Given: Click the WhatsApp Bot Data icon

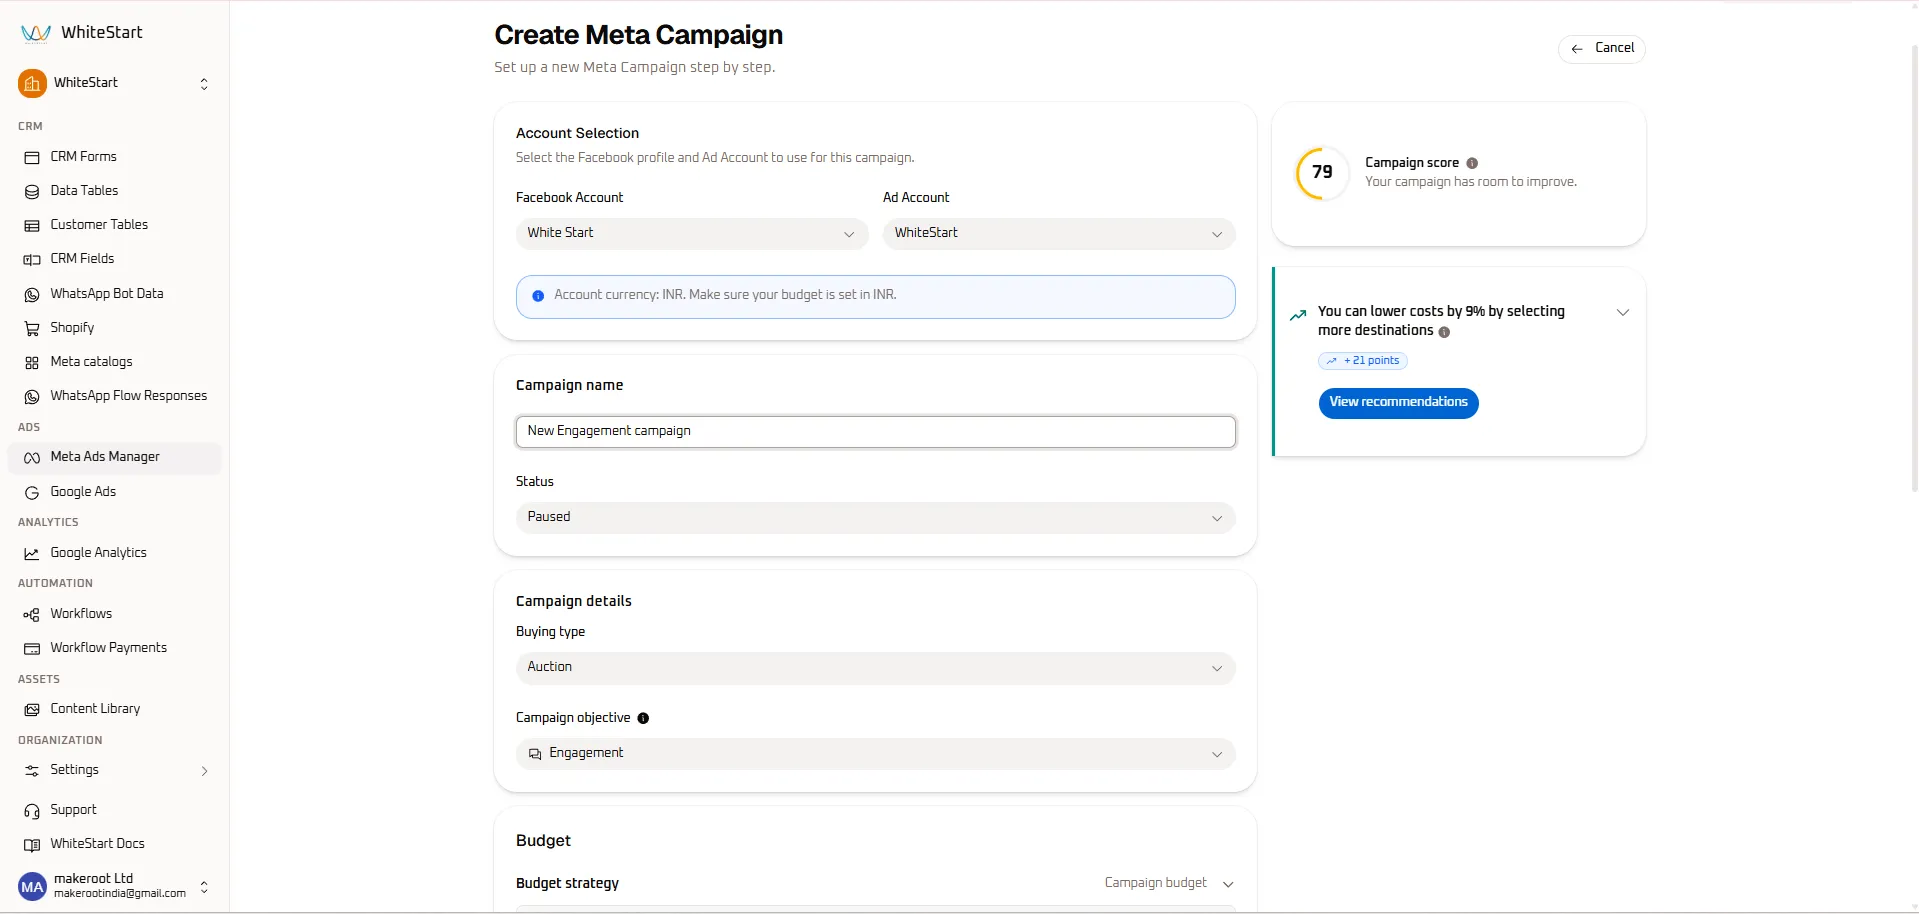Looking at the screenshot, I should (x=32, y=295).
